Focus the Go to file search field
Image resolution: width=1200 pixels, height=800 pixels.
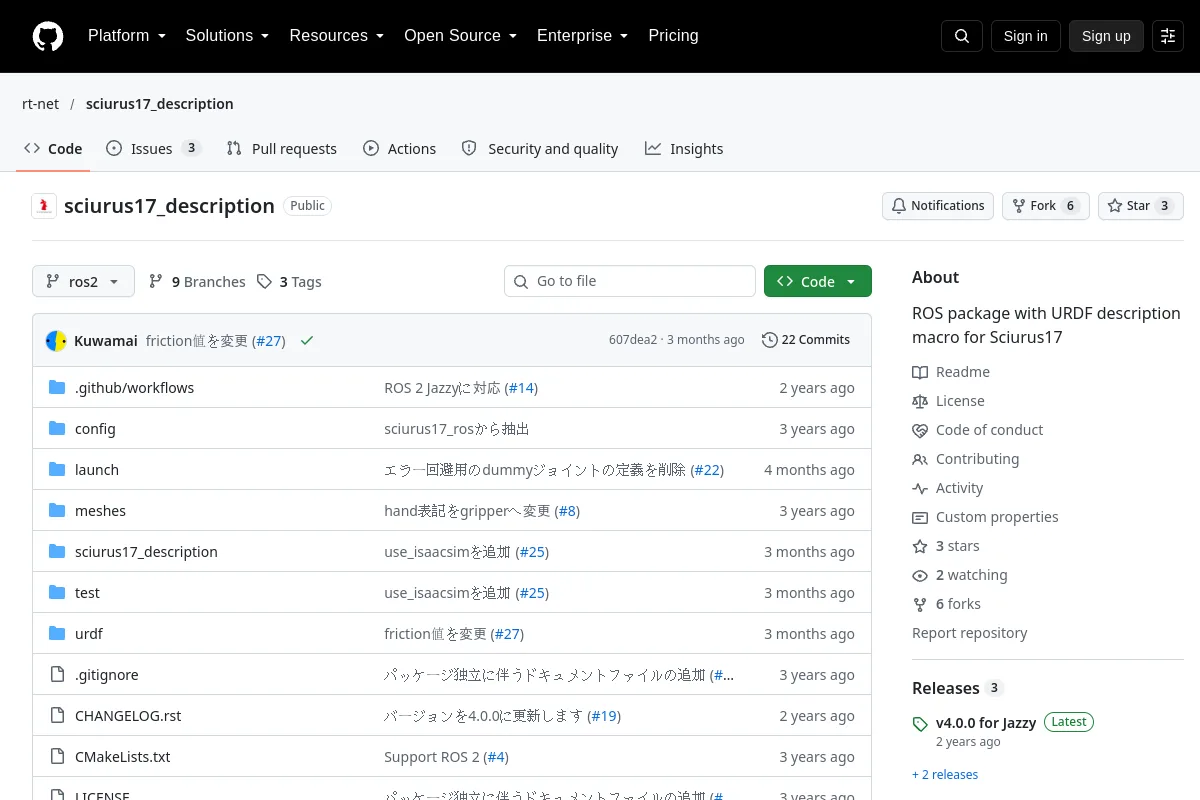pos(630,281)
